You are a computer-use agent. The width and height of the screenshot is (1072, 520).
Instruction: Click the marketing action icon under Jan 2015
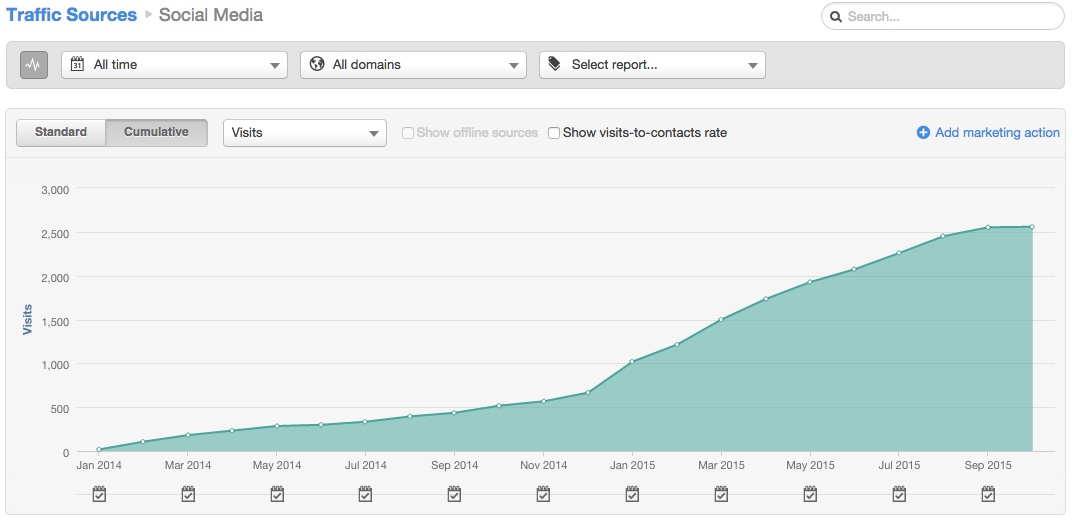coord(632,494)
